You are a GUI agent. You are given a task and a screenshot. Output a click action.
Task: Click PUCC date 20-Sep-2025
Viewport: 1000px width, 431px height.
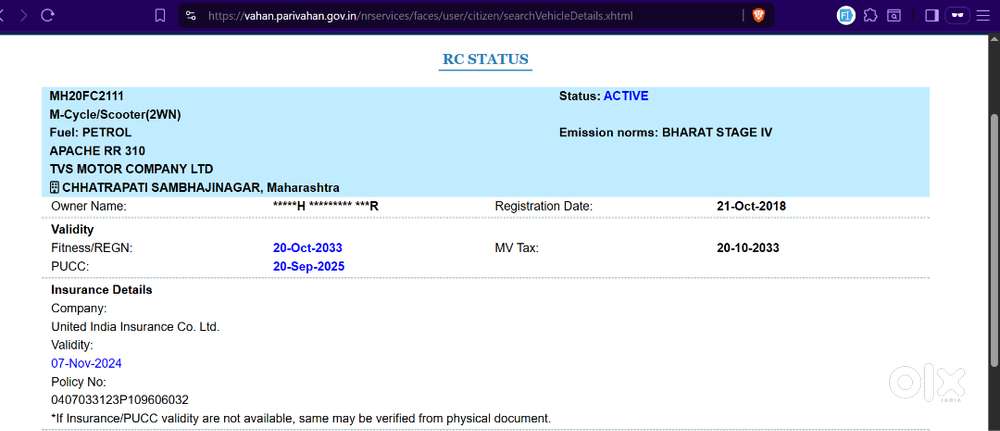coord(308,266)
